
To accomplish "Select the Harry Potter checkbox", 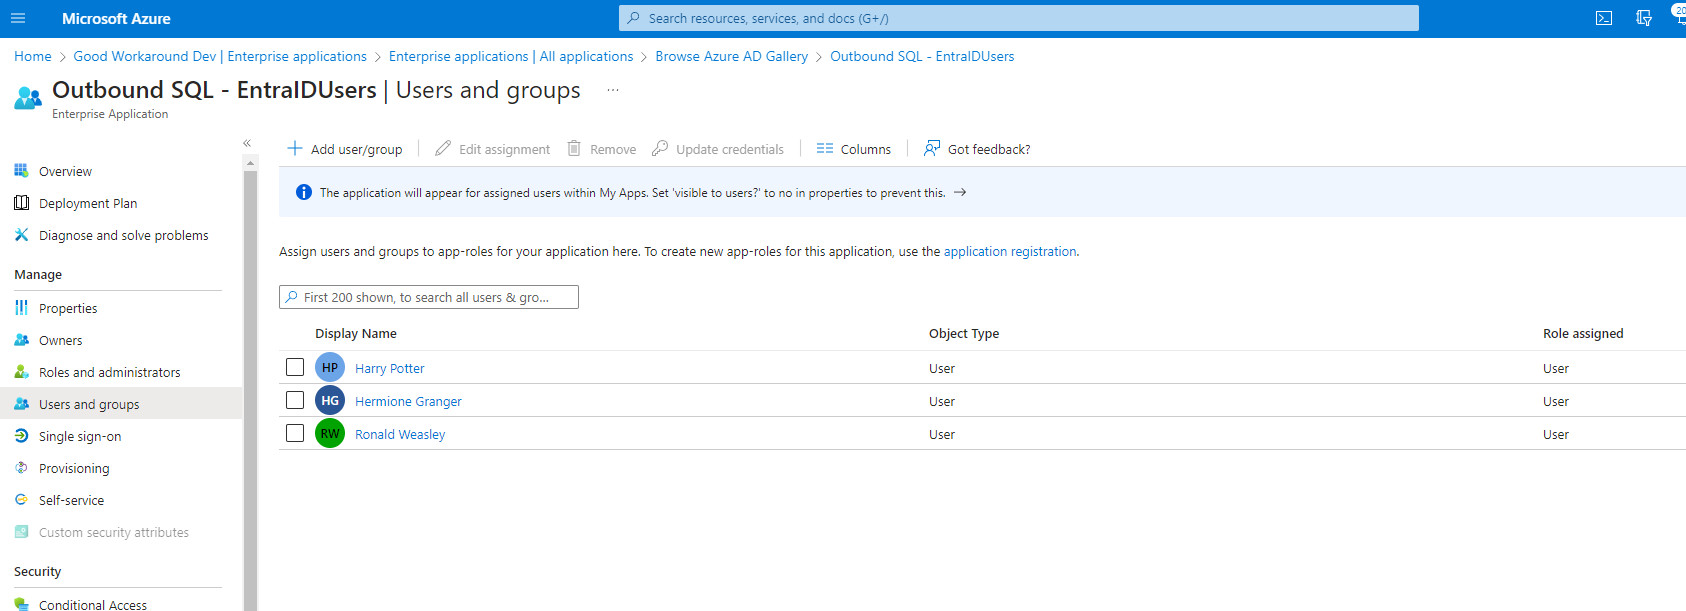I will (x=295, y=367).
